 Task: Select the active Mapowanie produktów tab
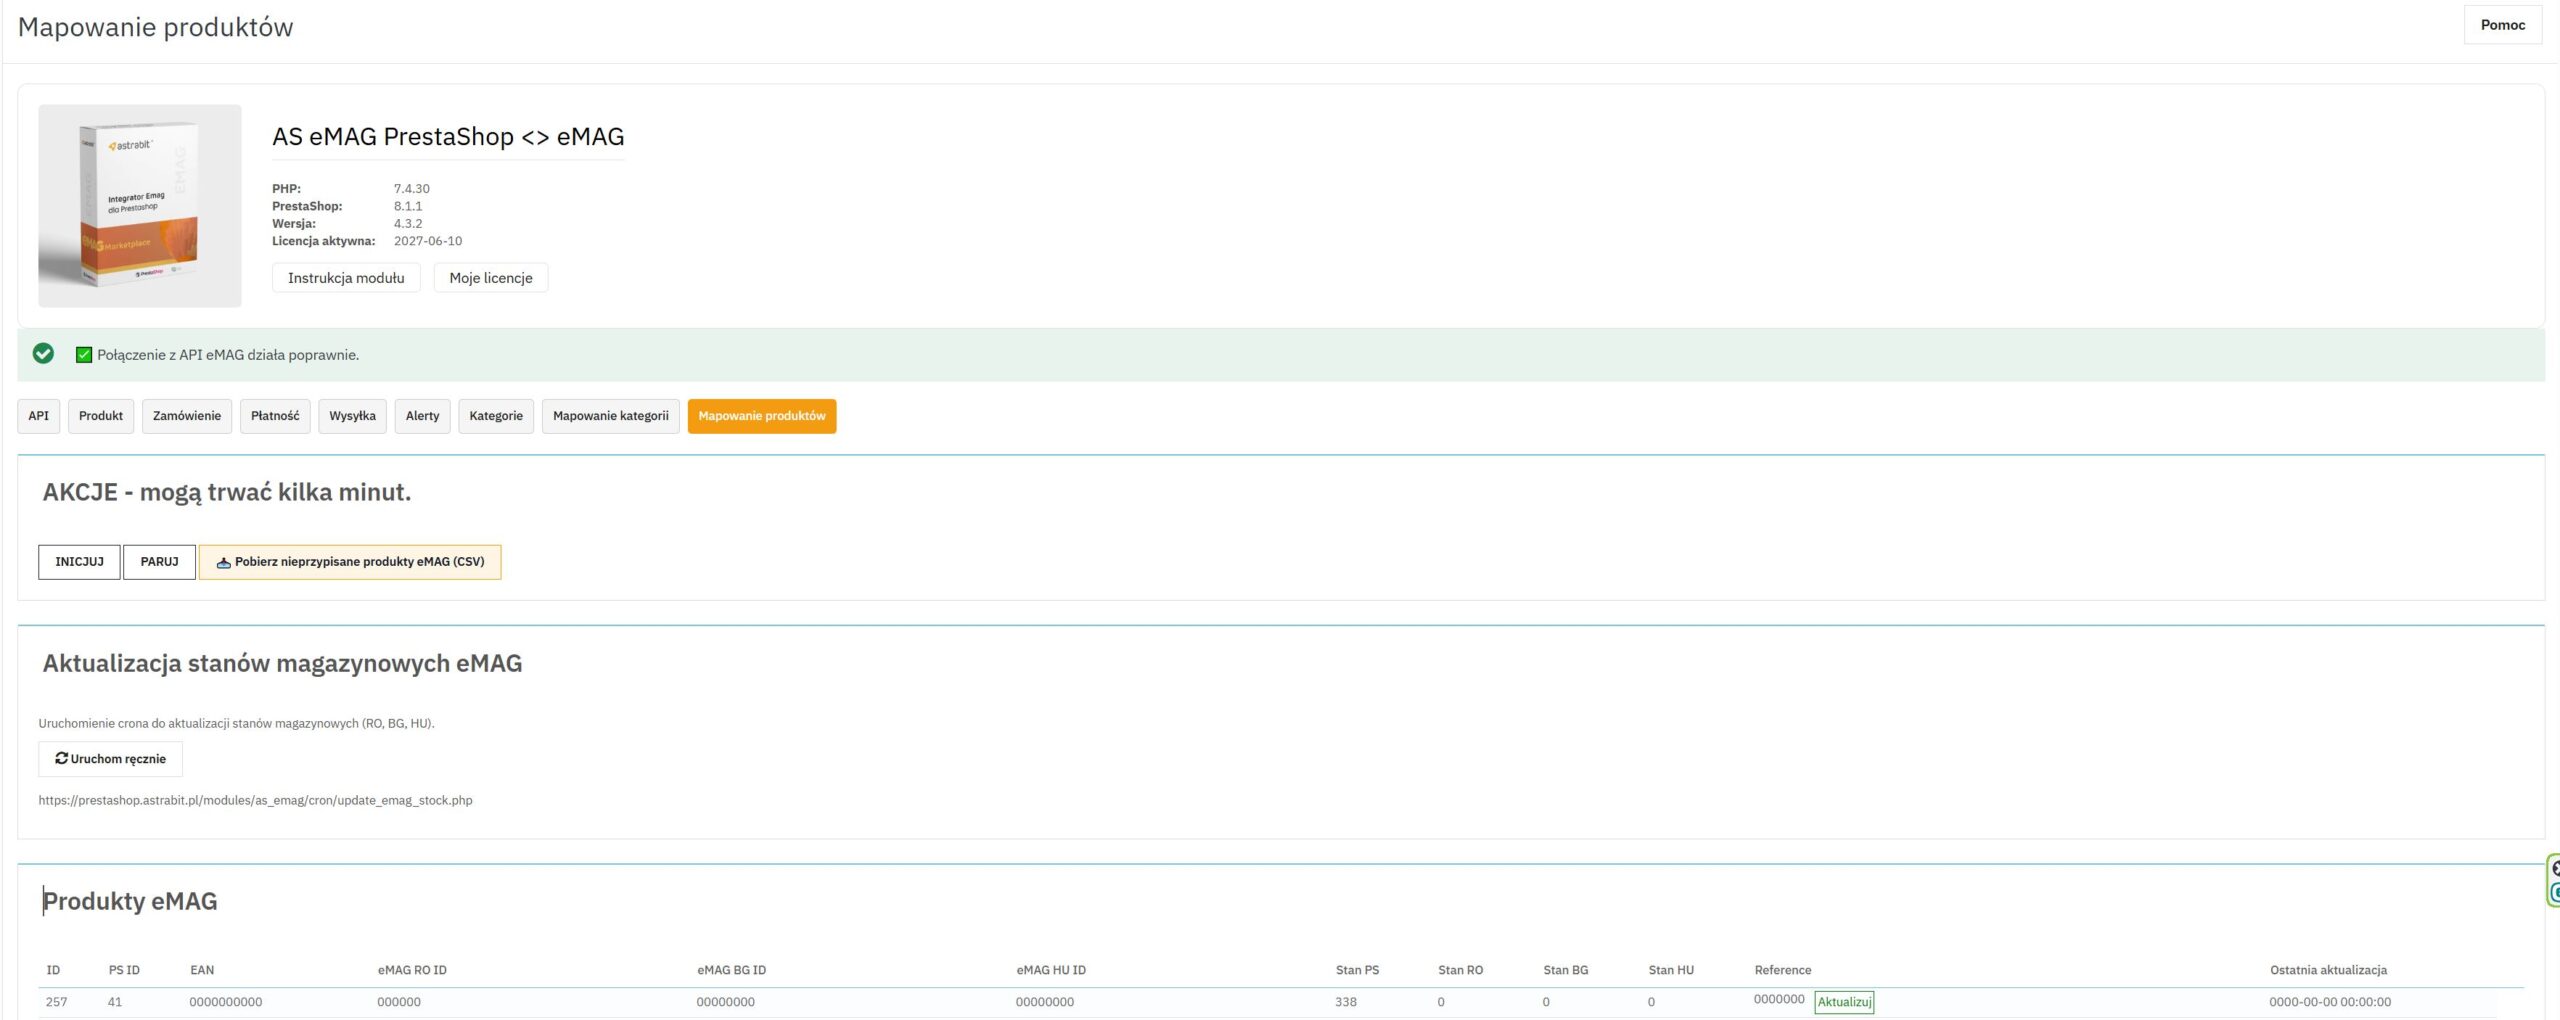[762, 416]
